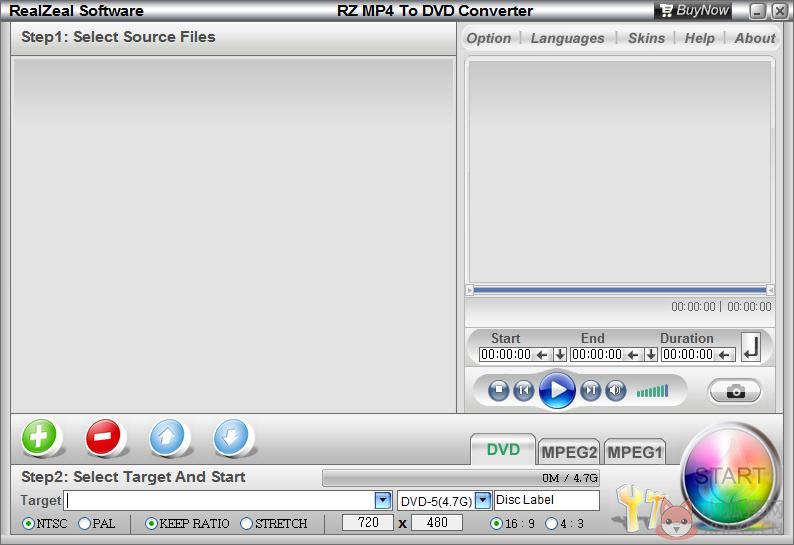Switch to the MPEG1 output tab

point(634,452)
